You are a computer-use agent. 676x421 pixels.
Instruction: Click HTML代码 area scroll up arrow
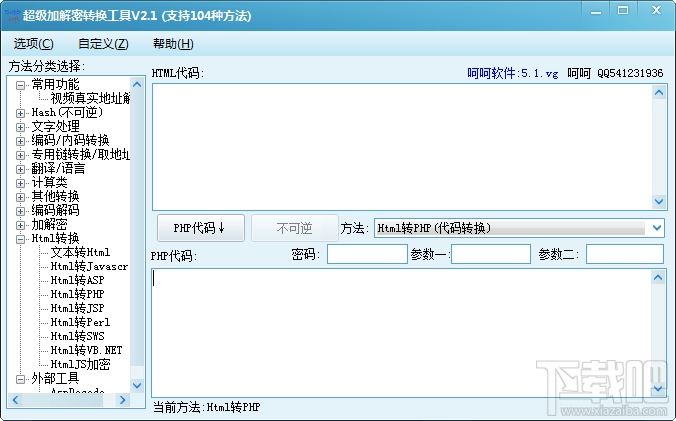point(659,92)
